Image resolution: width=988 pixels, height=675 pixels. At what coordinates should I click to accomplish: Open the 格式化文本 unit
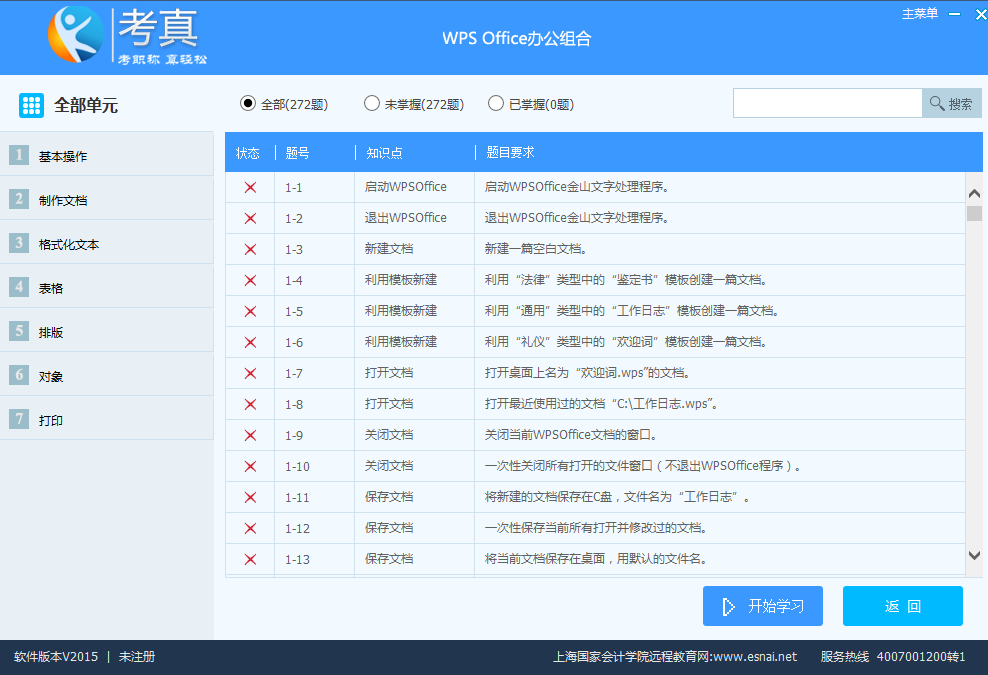(x=69, y=244)
